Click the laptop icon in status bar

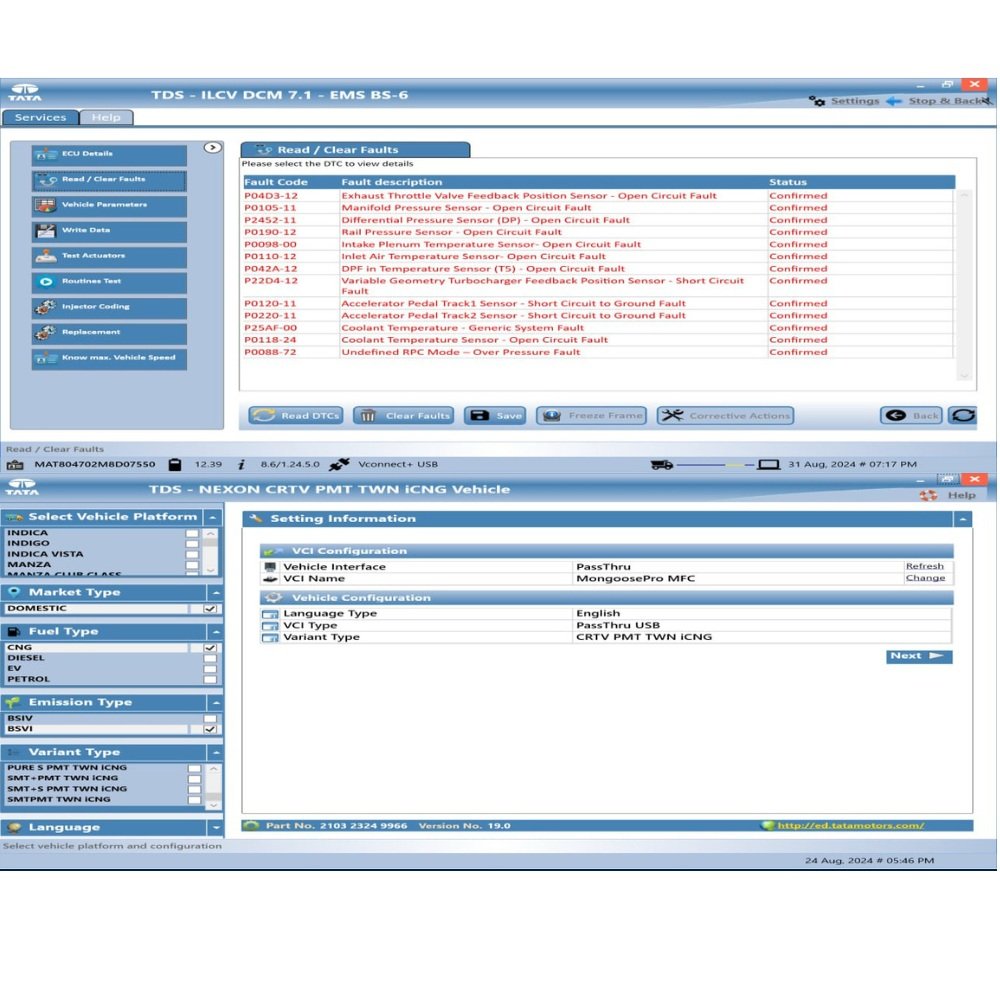769,465
